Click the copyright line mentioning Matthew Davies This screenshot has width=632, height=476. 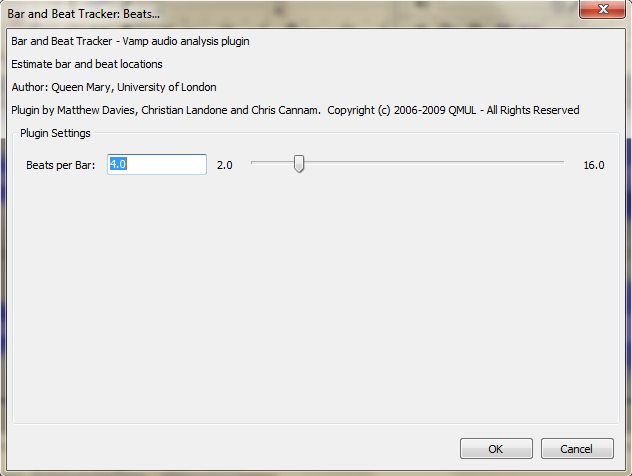click(295, 110)
